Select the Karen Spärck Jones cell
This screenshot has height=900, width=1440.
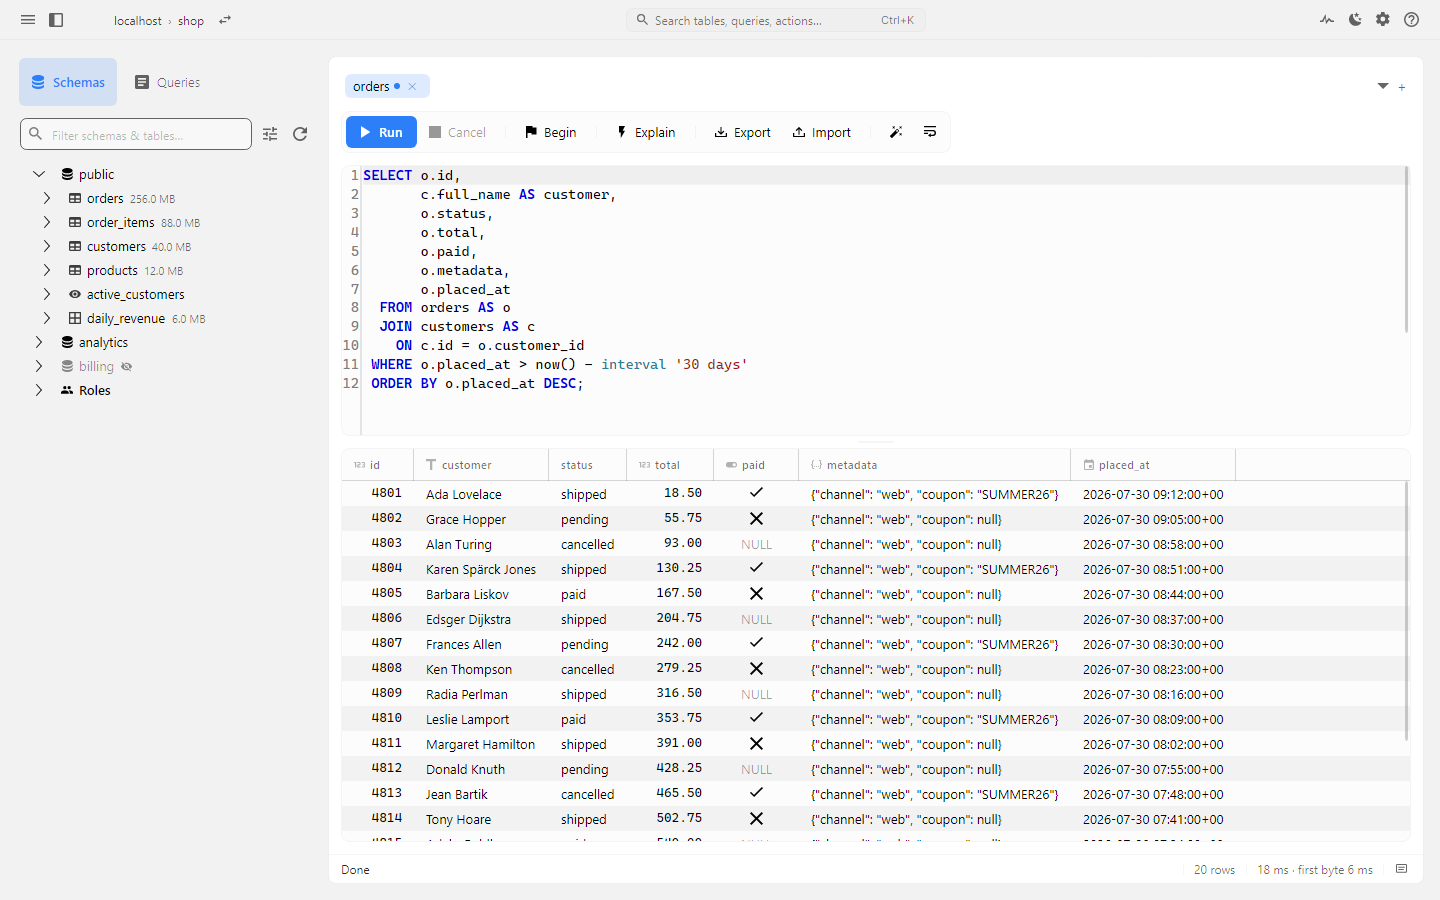(x=481, y=569)
